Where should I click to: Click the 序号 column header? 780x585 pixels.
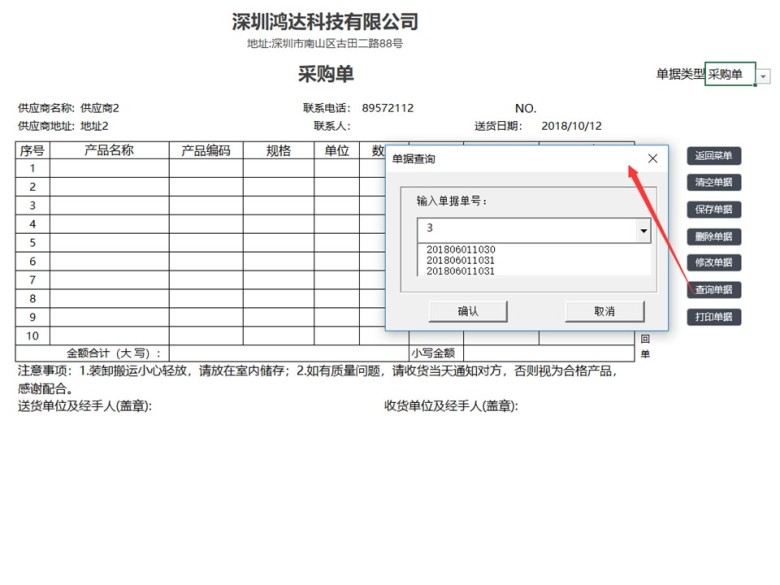click(32, 150)
